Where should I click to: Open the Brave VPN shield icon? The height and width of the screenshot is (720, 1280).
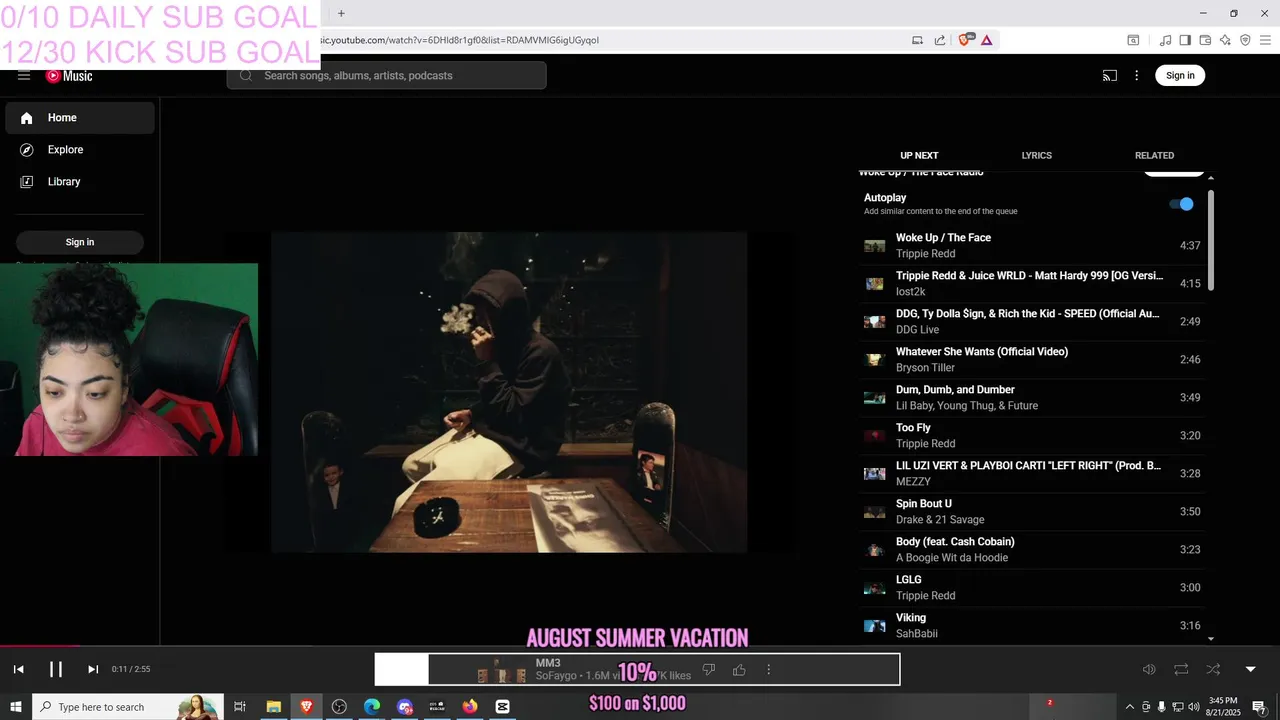click(1245, 40)
